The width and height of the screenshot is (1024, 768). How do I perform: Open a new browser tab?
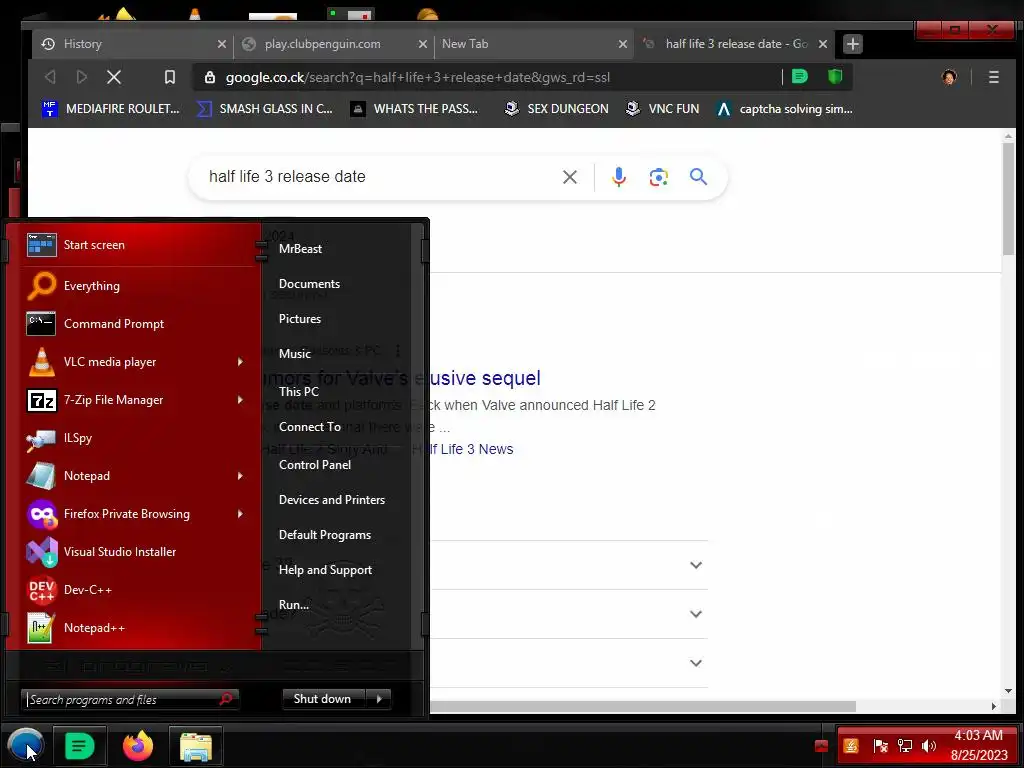852,44
